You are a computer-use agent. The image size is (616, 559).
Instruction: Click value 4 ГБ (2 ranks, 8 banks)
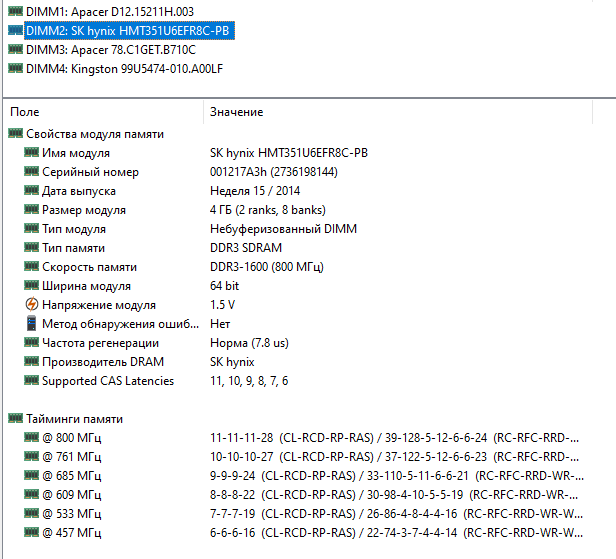tap(268, 210)
